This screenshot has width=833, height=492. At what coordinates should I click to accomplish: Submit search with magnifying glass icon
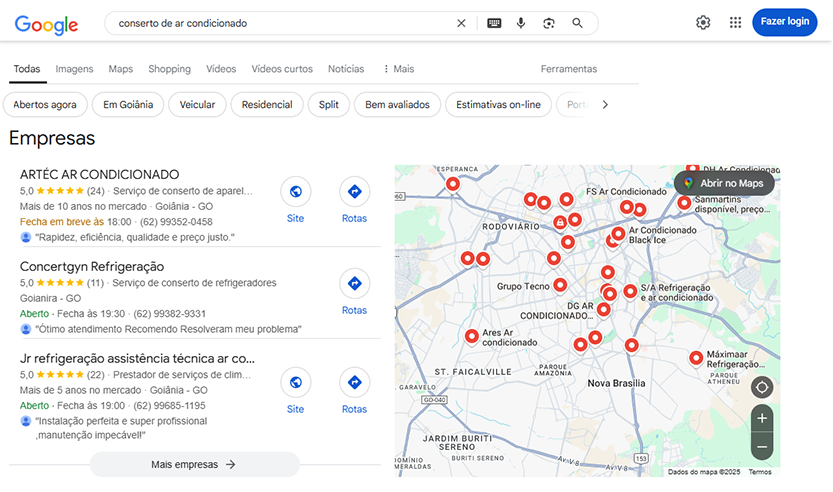click(x=577, y=23)
